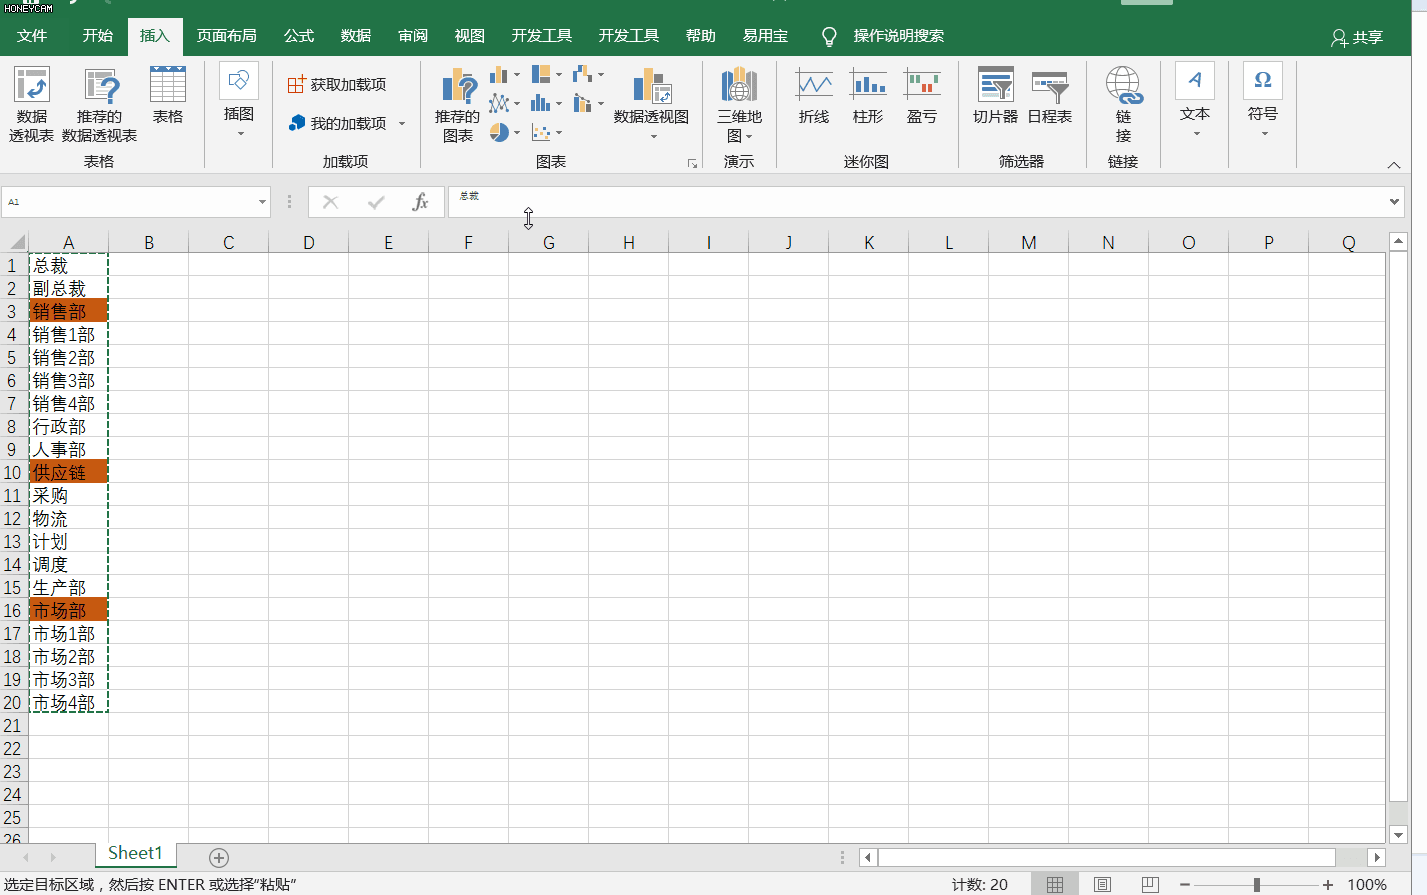Insert a 折线 line sparkline

click(x=814, y=96)
